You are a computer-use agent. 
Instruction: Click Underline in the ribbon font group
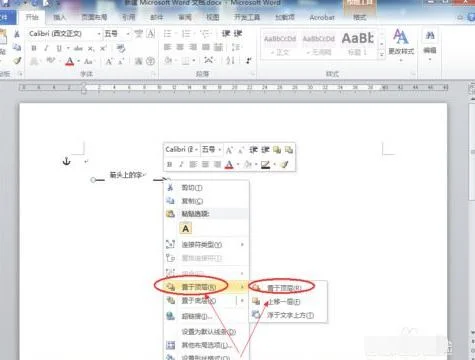tap(59, 48)
